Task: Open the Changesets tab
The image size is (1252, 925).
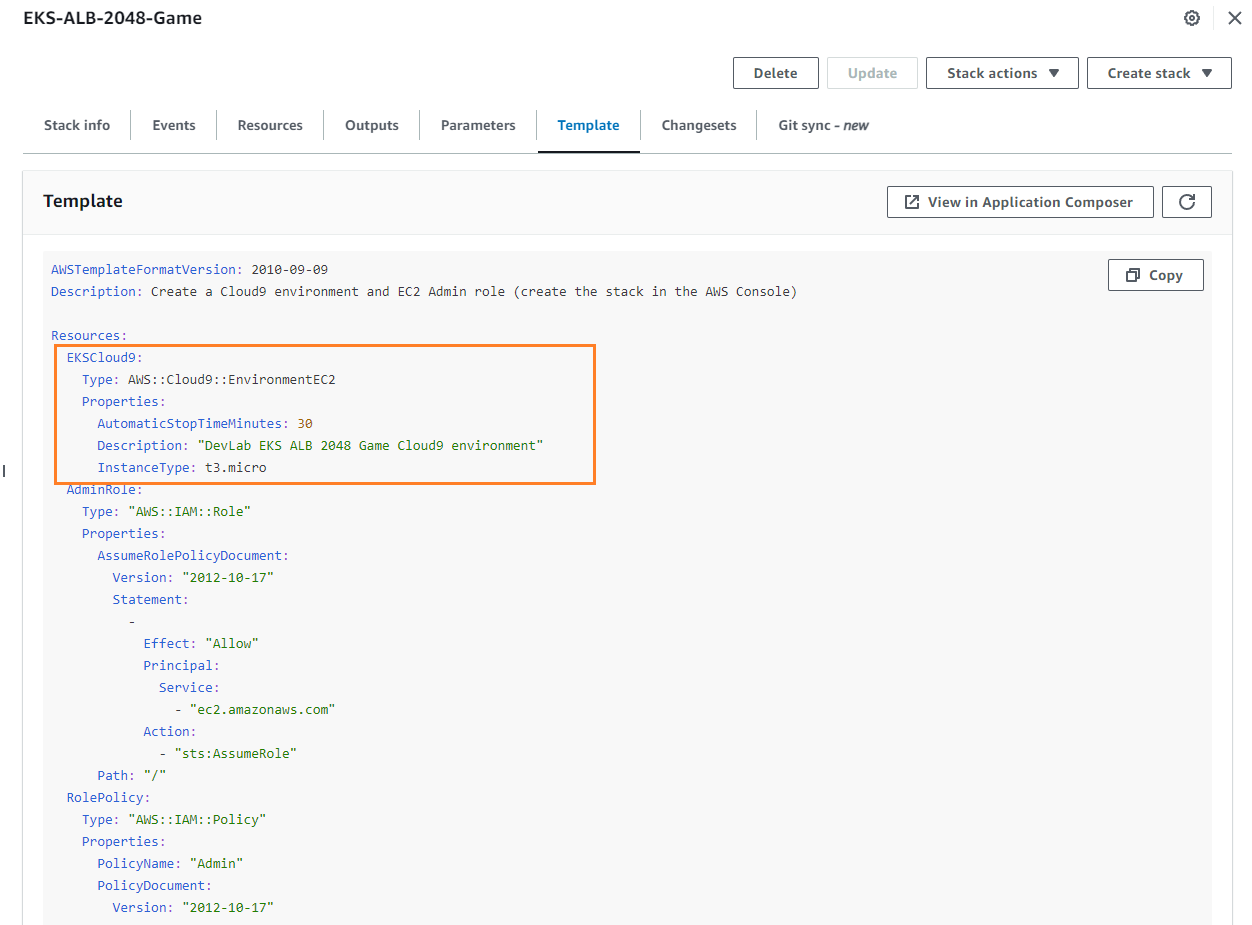Action: pos(699,125)
